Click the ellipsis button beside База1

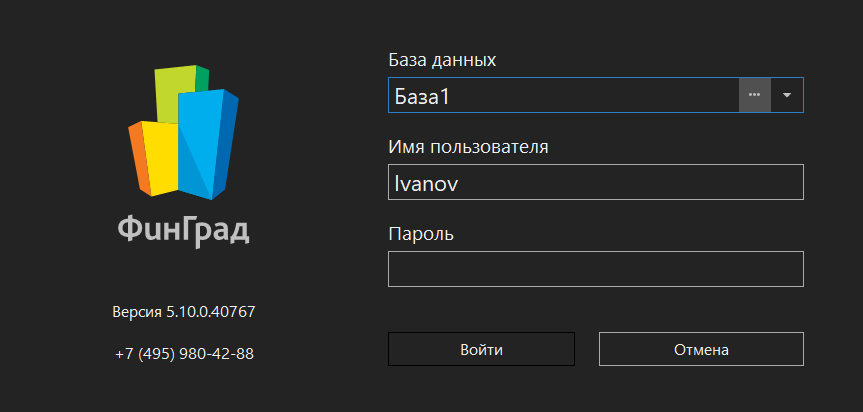754,95
